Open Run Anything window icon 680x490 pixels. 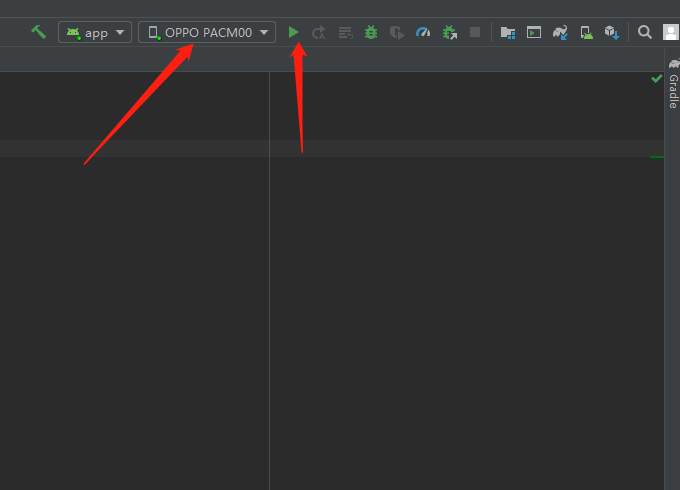(x=534, y=33)
